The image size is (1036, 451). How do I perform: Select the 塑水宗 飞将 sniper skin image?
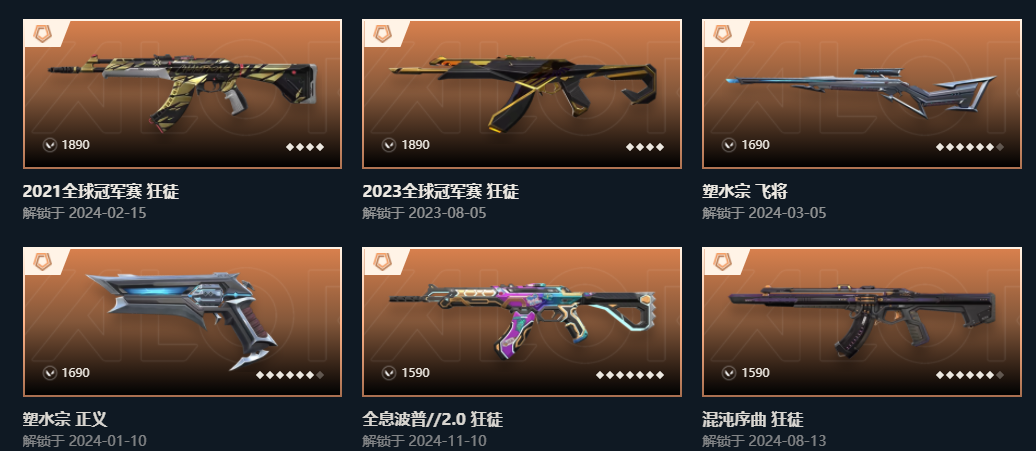click(x=861, y=92)
